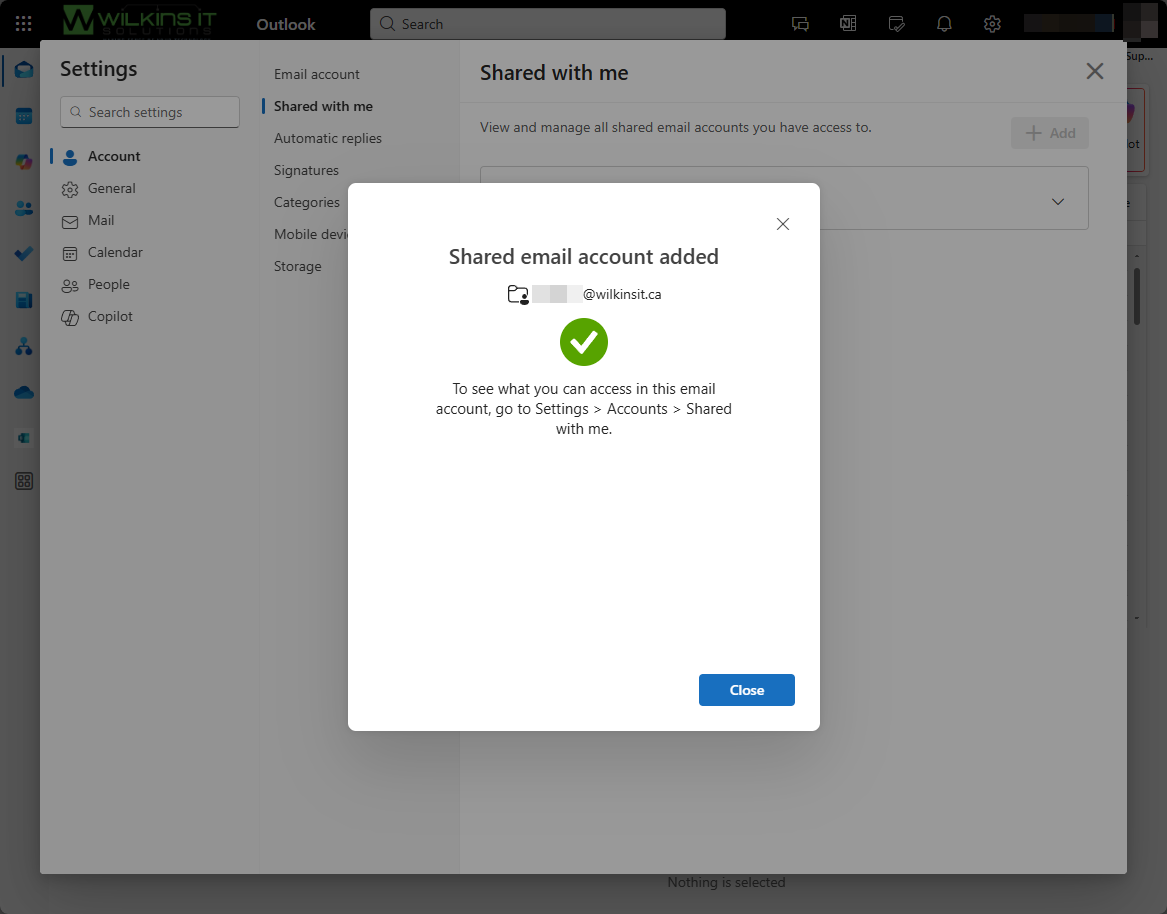The image size is (1167, 914).
Task: Open the My Day calendar-check icon
Action: pyautogui.click(x=896, y=24)
